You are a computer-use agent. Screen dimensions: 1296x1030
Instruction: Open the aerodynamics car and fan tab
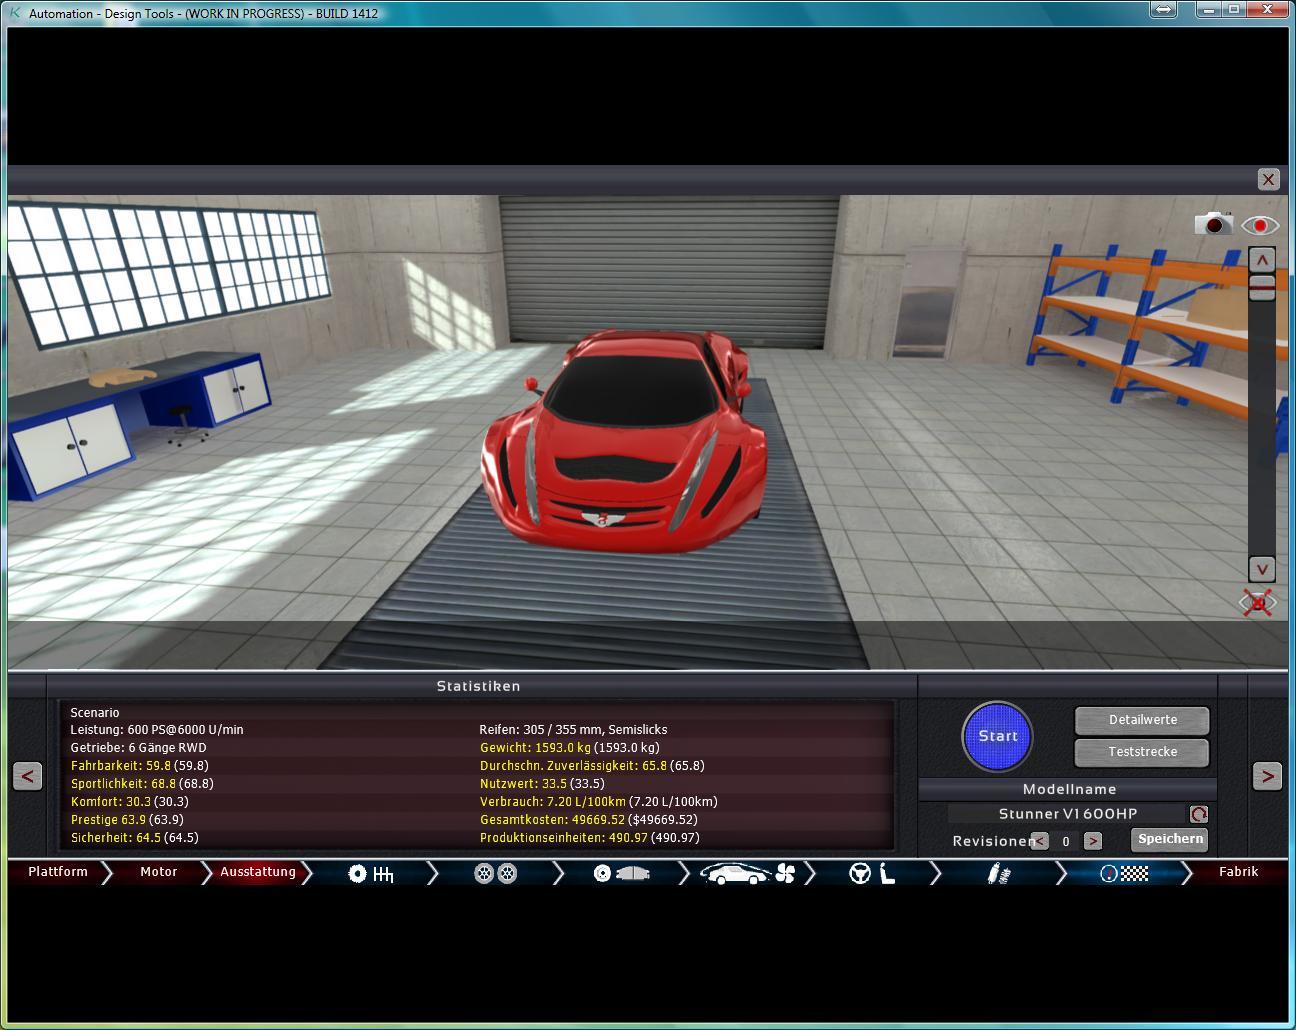[746, 874]
